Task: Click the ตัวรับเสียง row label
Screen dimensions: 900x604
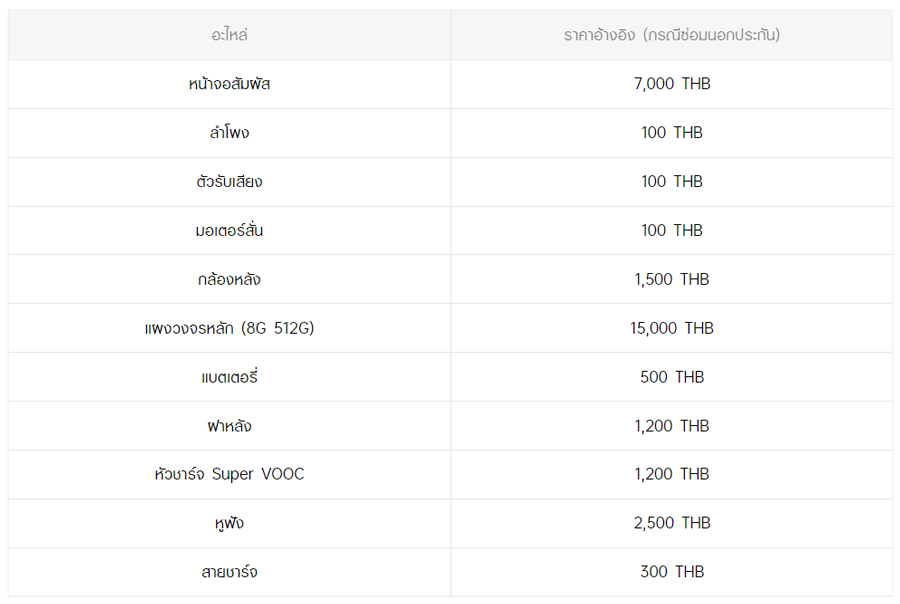Action: tap(229, 182)
